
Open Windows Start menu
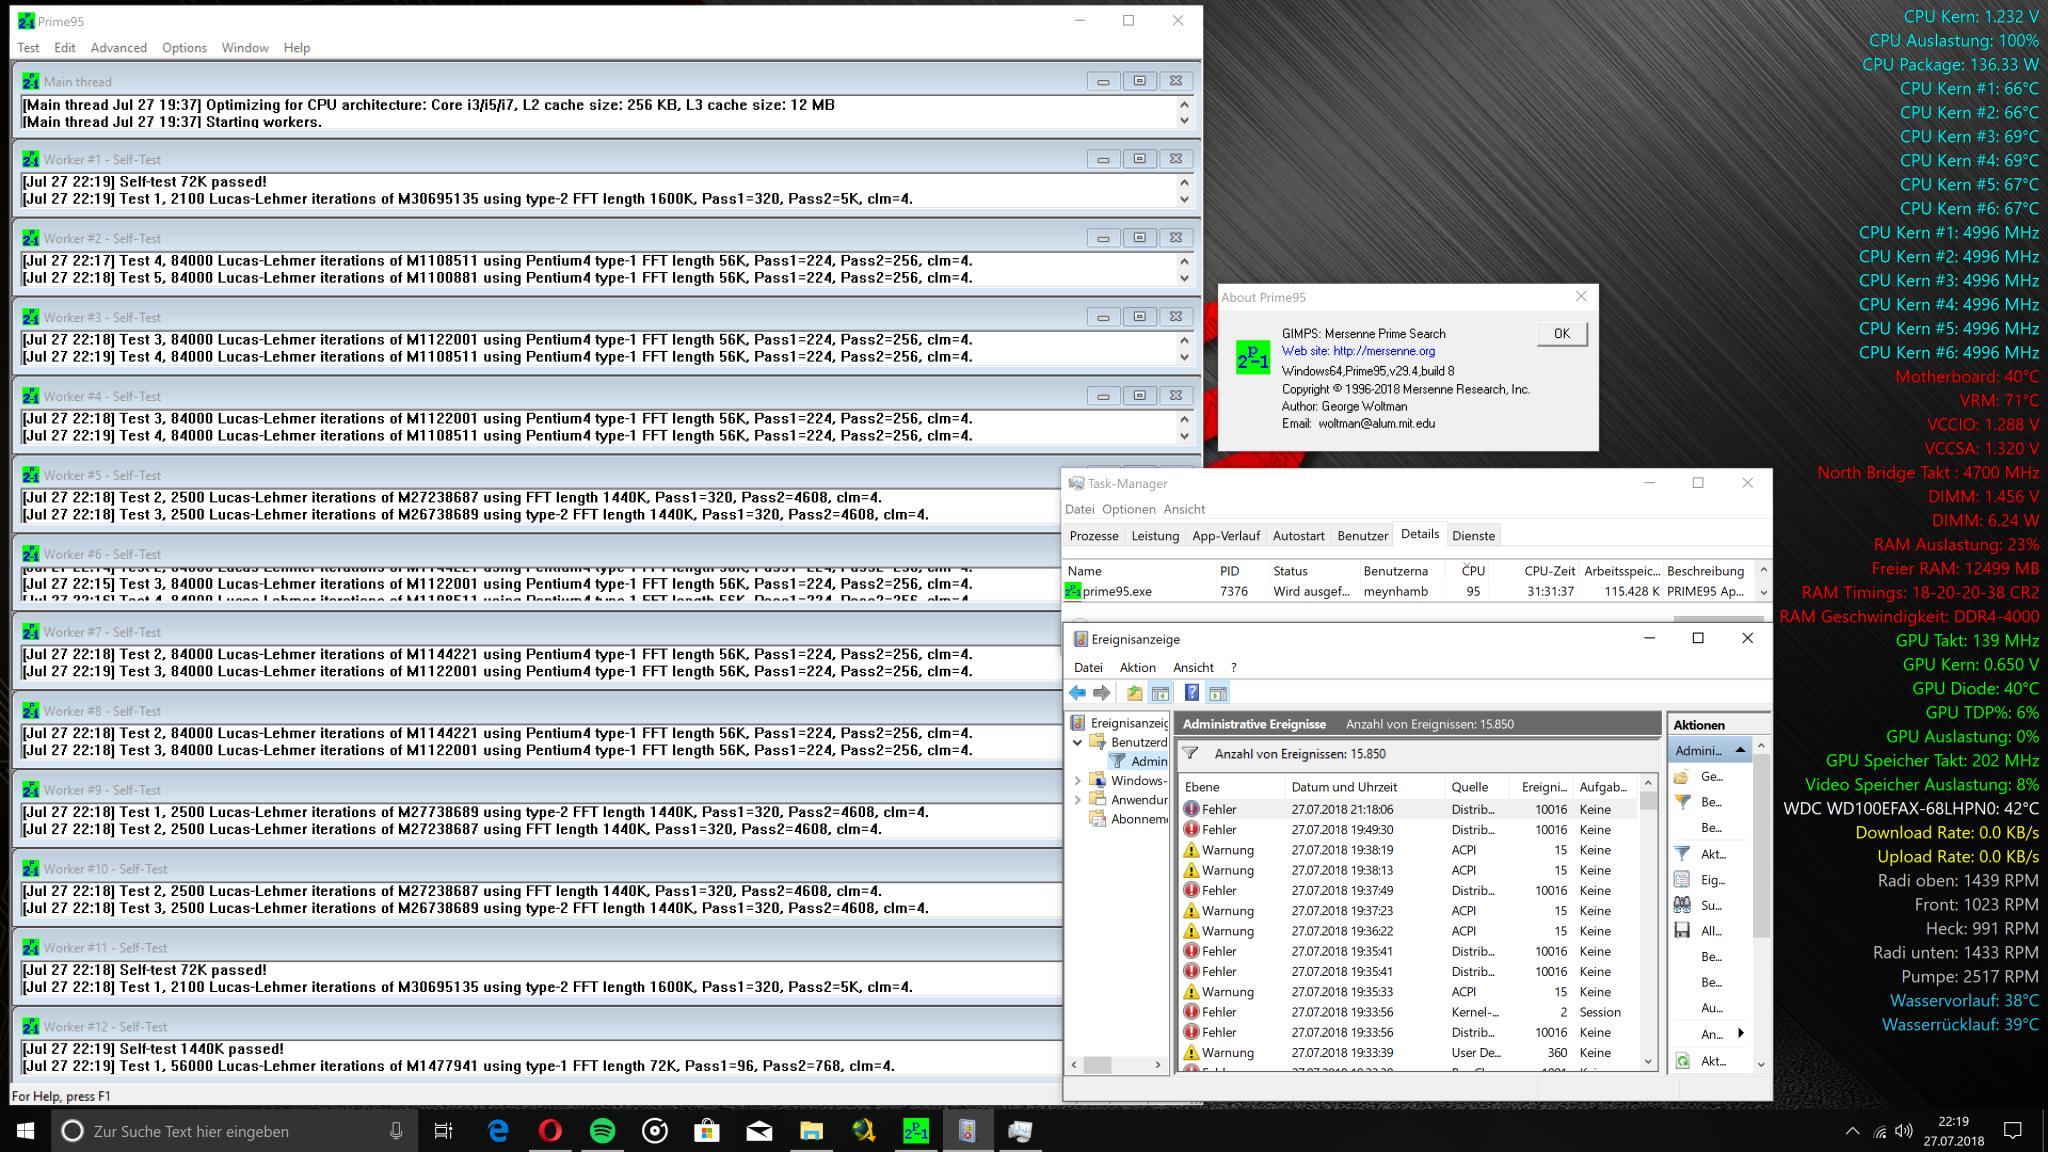tap(26, 1131)
